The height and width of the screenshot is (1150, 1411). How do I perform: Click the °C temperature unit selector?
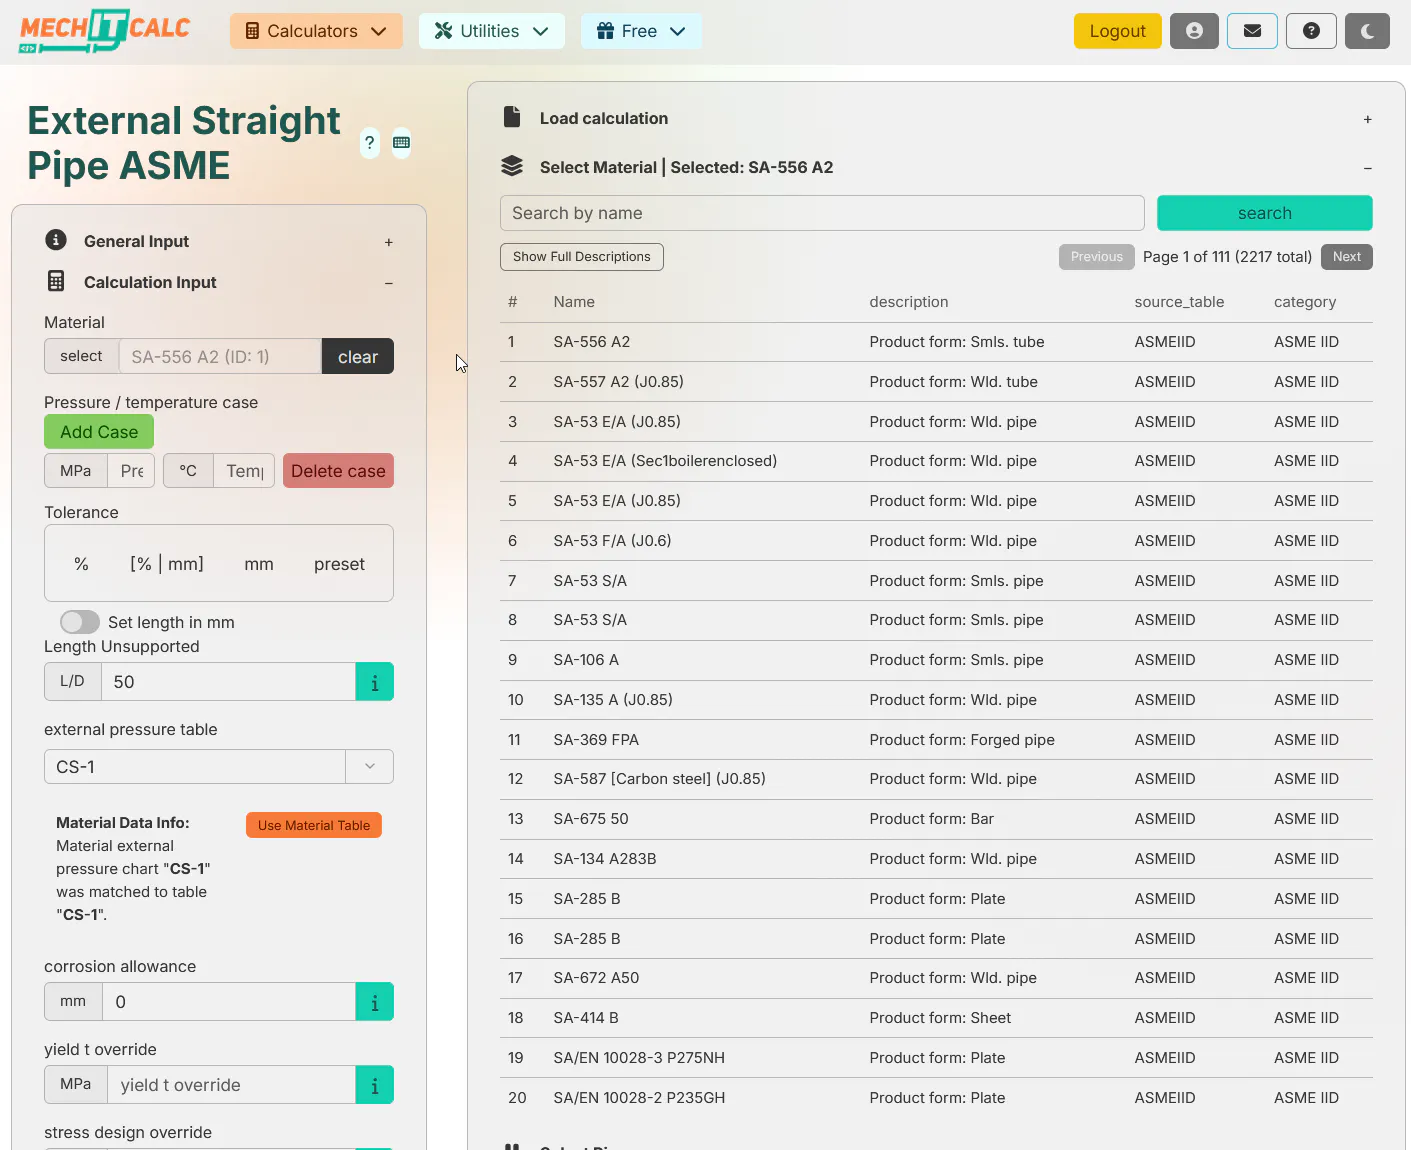(188, 471)
